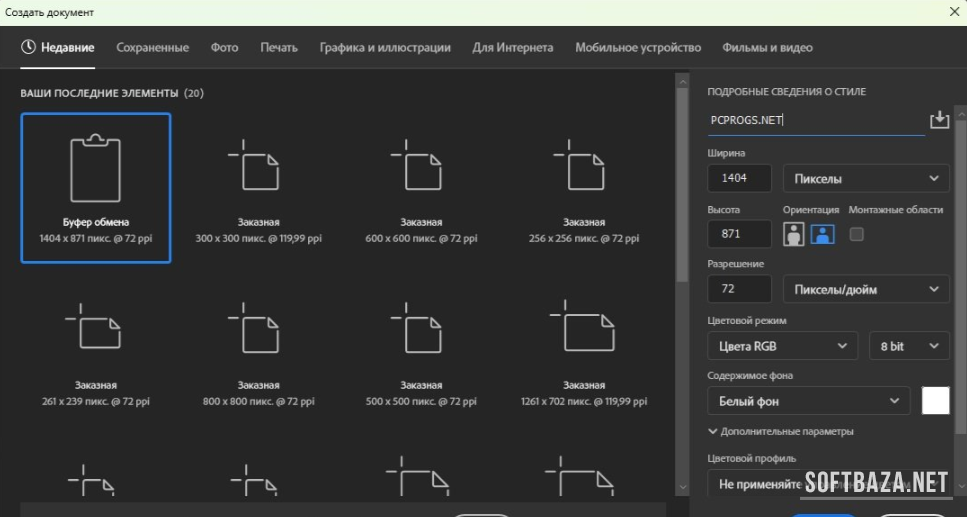Screen dimensions: 967x517
Task: Select the Clipboard preset 1404 x 871 icon
Action: [95, 170]
